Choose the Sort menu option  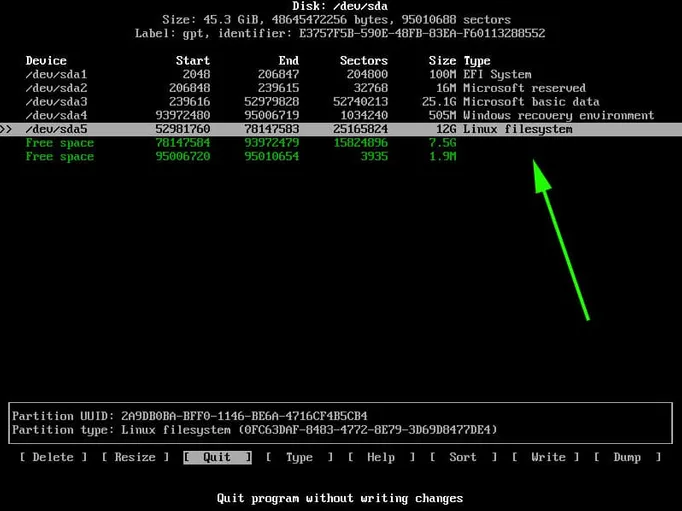point(463,457)
